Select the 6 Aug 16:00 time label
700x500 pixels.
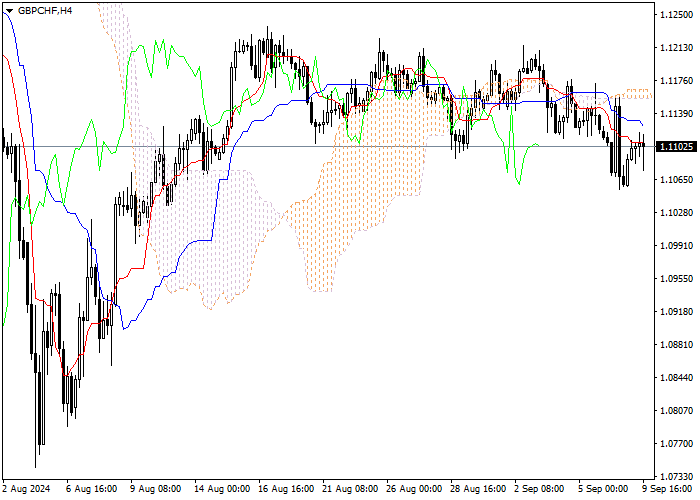[x=92, y=489]
